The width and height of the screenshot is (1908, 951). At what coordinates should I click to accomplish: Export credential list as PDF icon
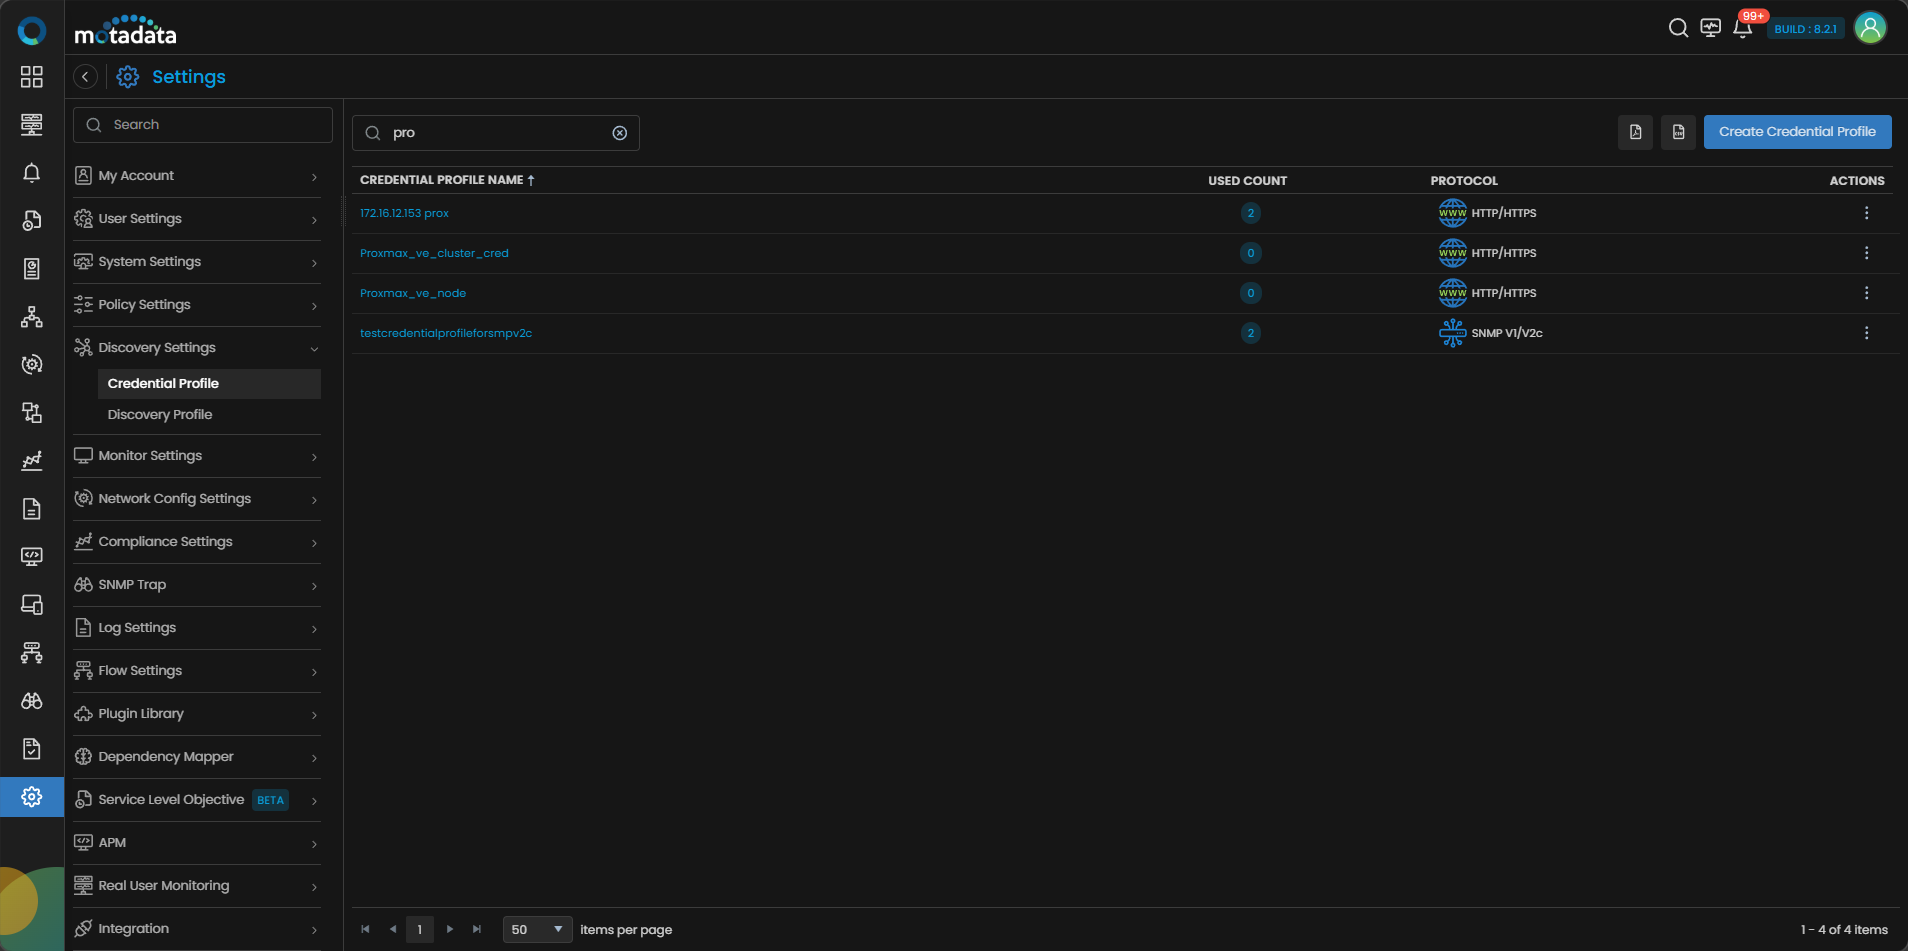point(1635,132)
